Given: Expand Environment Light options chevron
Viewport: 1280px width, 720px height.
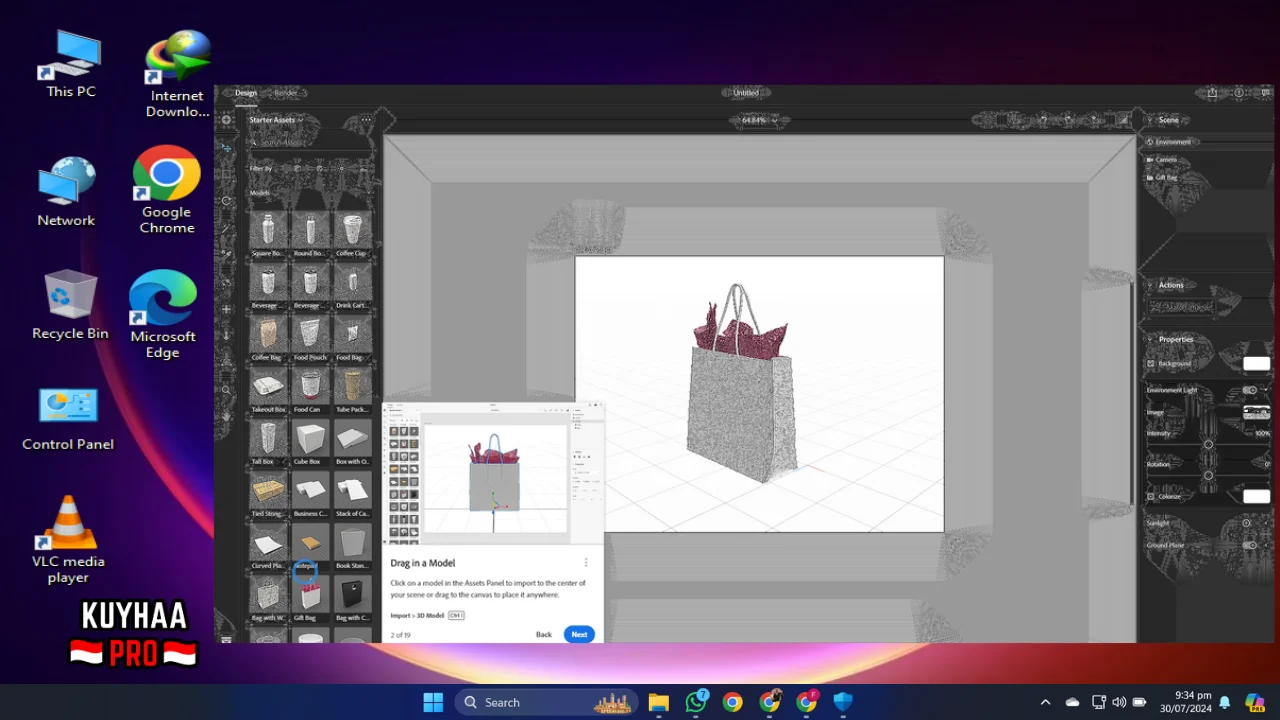Looking at the screenshot, I should (1266, 390).
